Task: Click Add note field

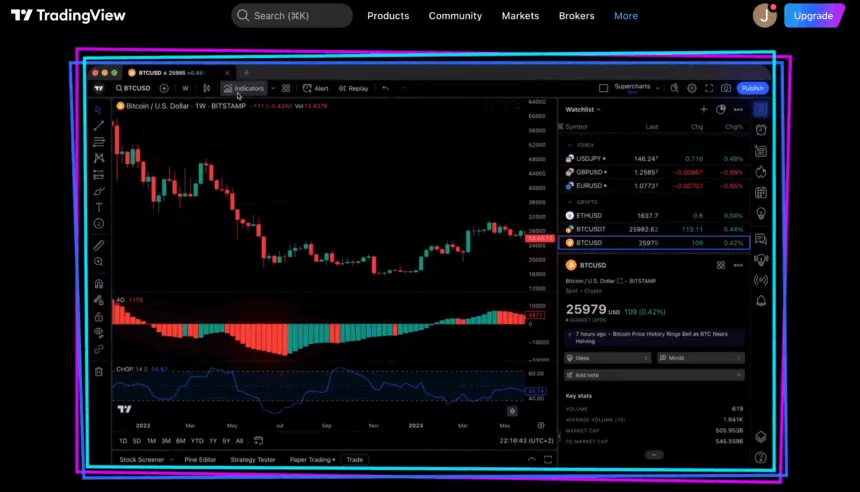Action: tap(654, 375)
